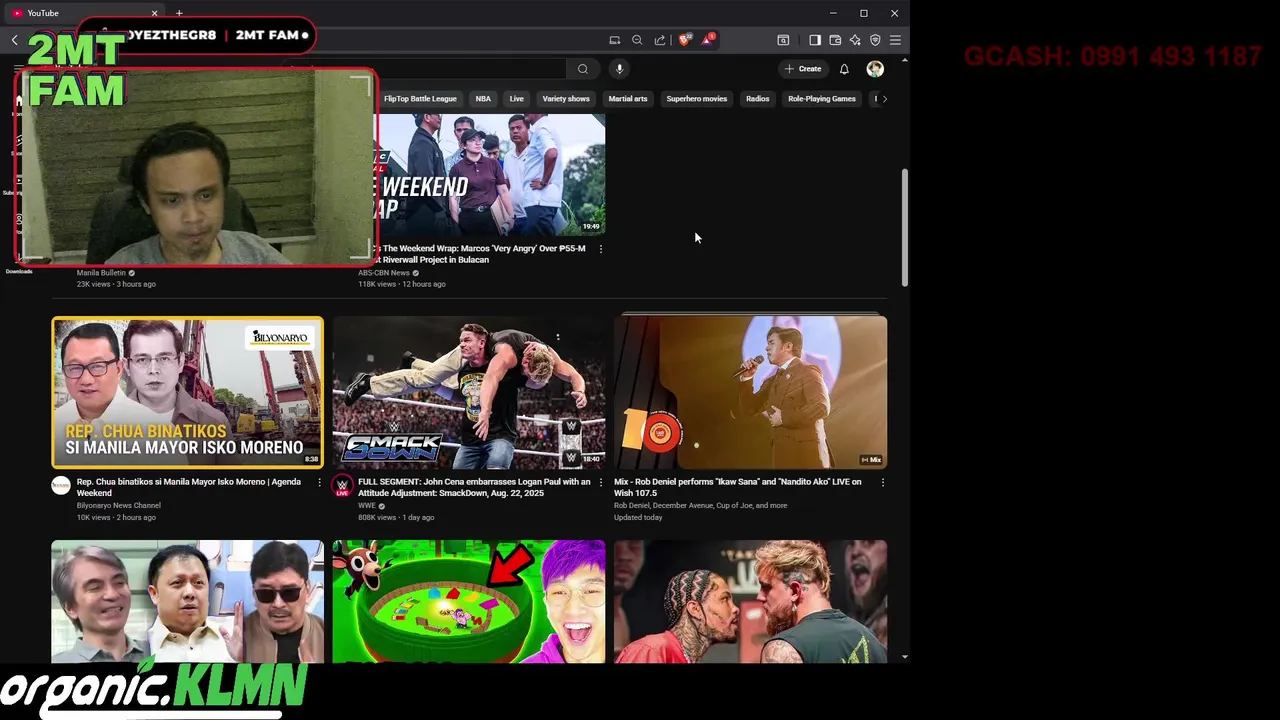Open Brave Rewards triangle icon
The height and width of the screenshot is (720, 1280).
click(x=708, y=40)
